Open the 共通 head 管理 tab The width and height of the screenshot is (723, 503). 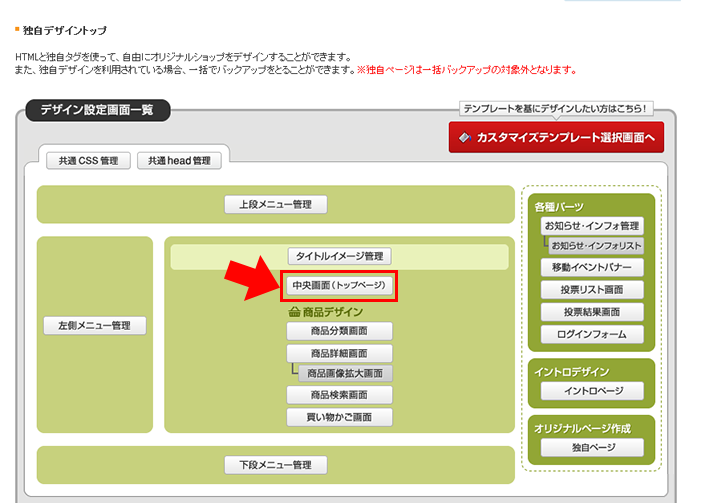click(180, 160)
